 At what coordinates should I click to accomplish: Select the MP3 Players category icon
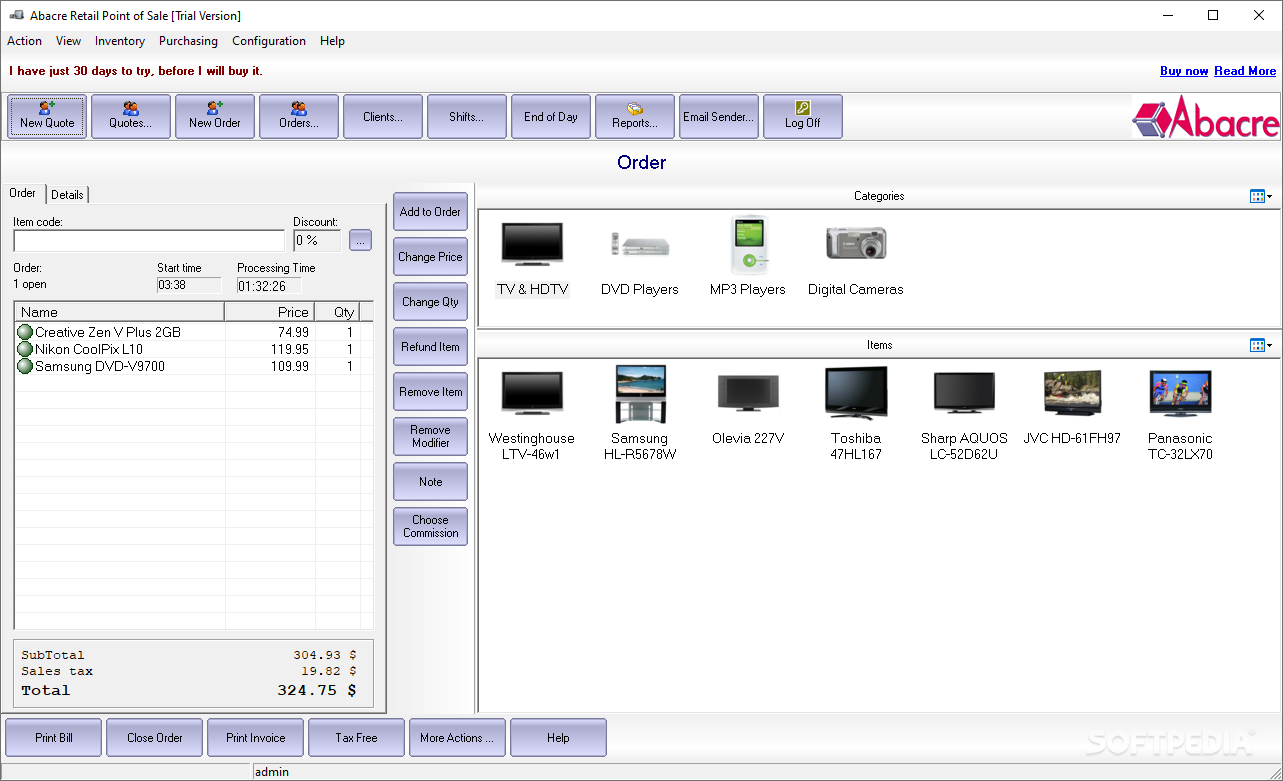tap(748, 258)
